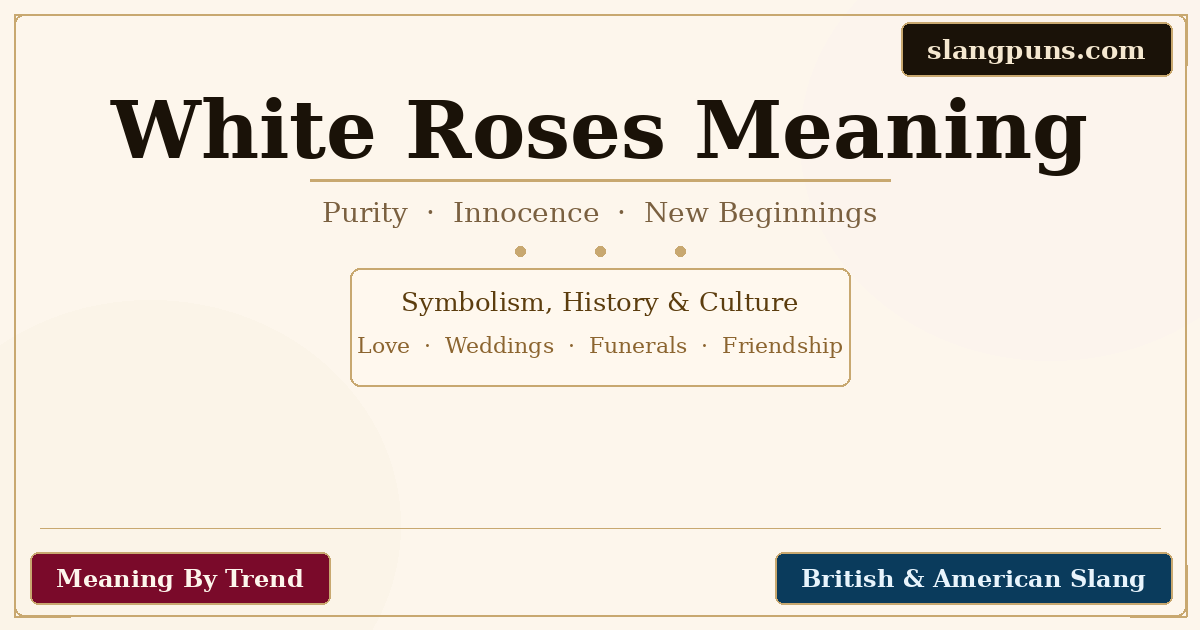
Task: Select the Love keyword
Action: tap(384, 345)
